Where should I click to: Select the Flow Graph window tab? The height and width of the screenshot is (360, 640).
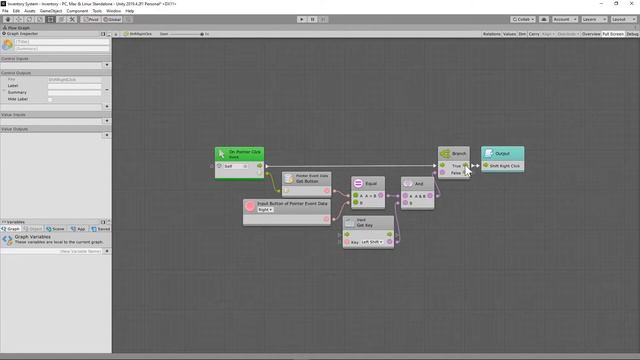pos(17,28)
